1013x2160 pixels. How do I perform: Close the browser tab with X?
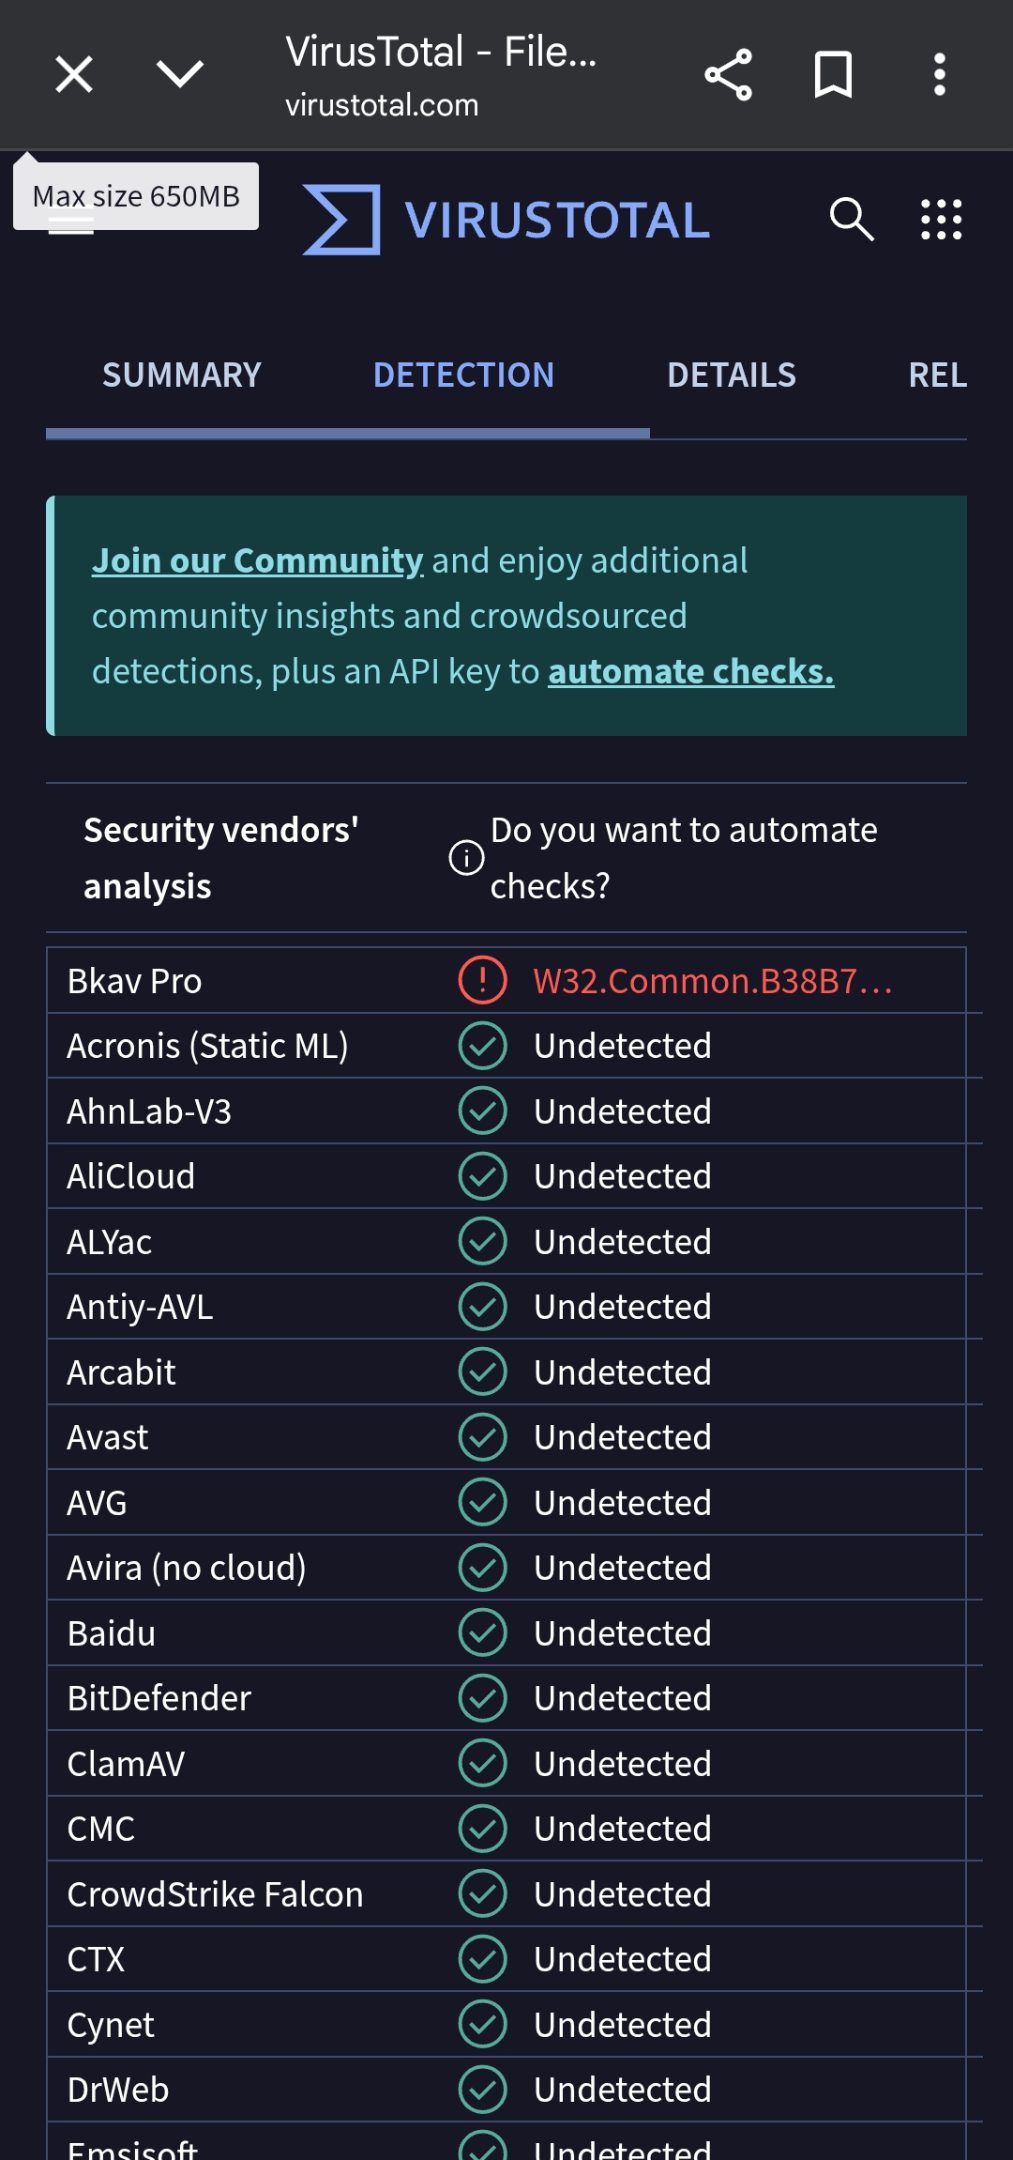pos(74,75)
